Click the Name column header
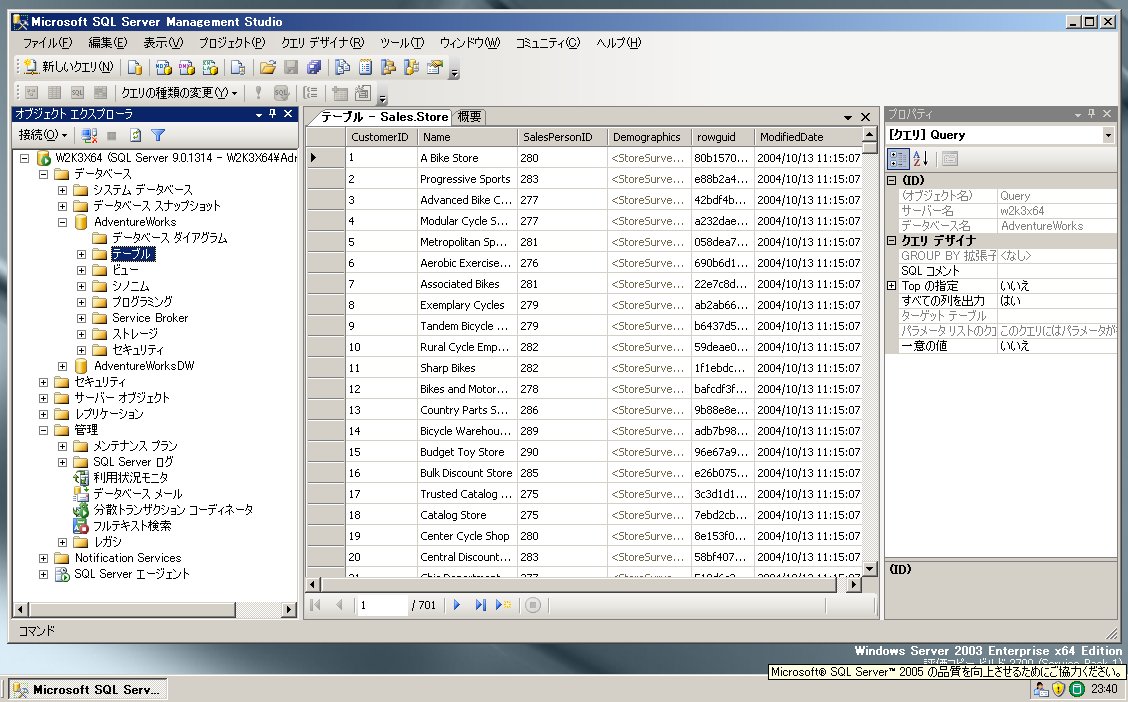Screen dimensions: 1128x702 tap(467, 137)
